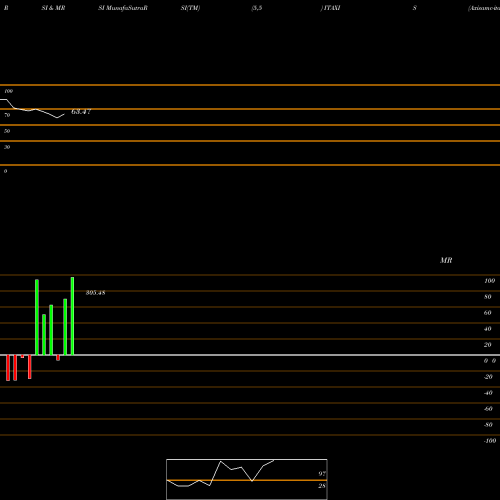500x500 pixels.
Task: Click the 80 label on the MR axis
Action: [488, 297]
